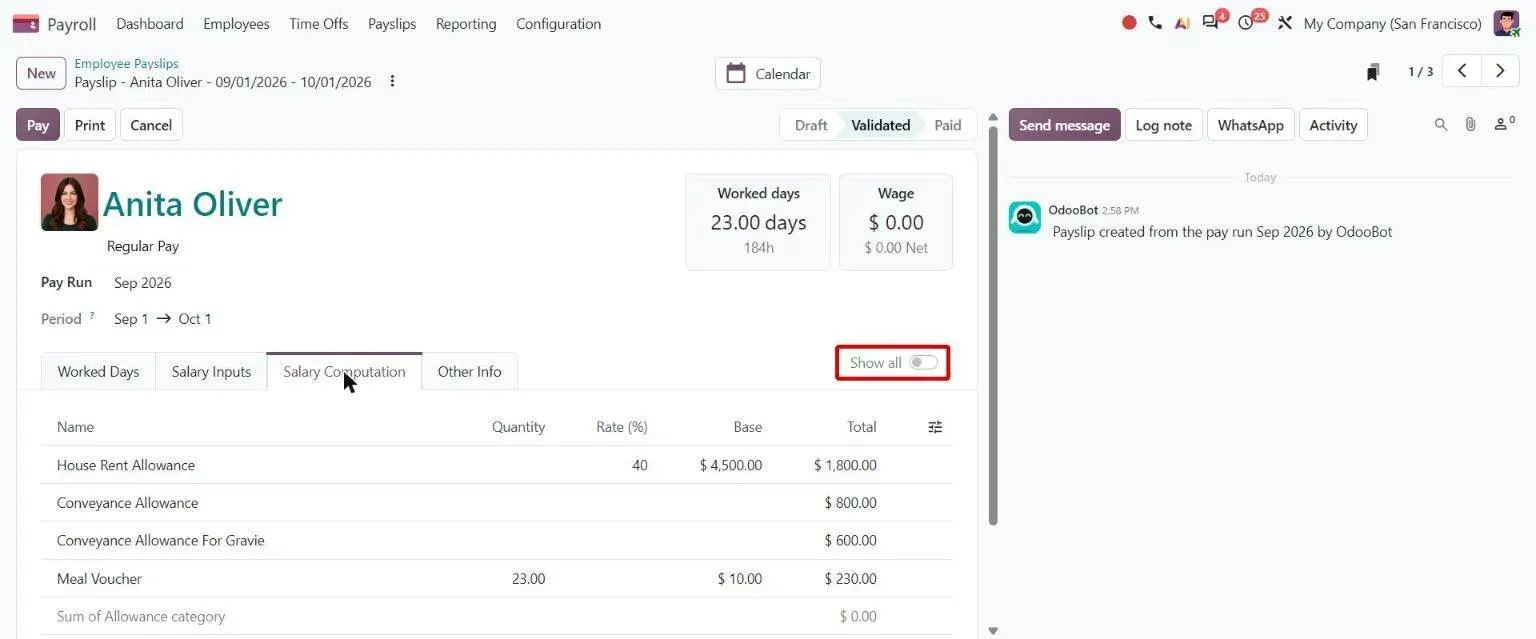Select the Validated status stage
The image size is (1536, 639).
(x=880, y=125)
